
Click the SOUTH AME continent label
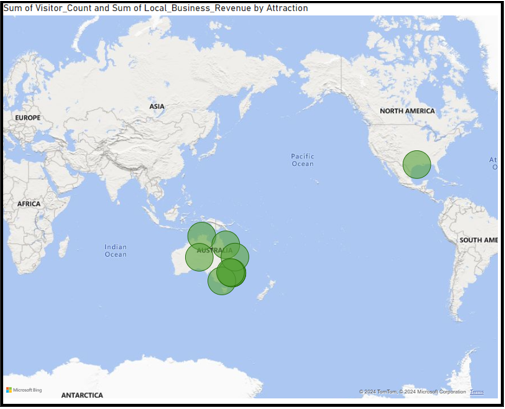tap(478, 240)
